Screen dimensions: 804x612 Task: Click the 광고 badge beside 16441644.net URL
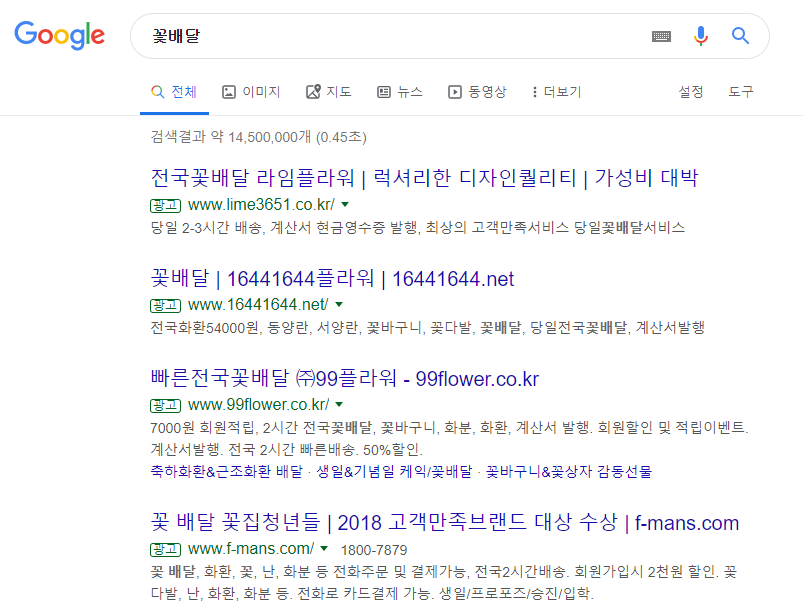(165, 305)
